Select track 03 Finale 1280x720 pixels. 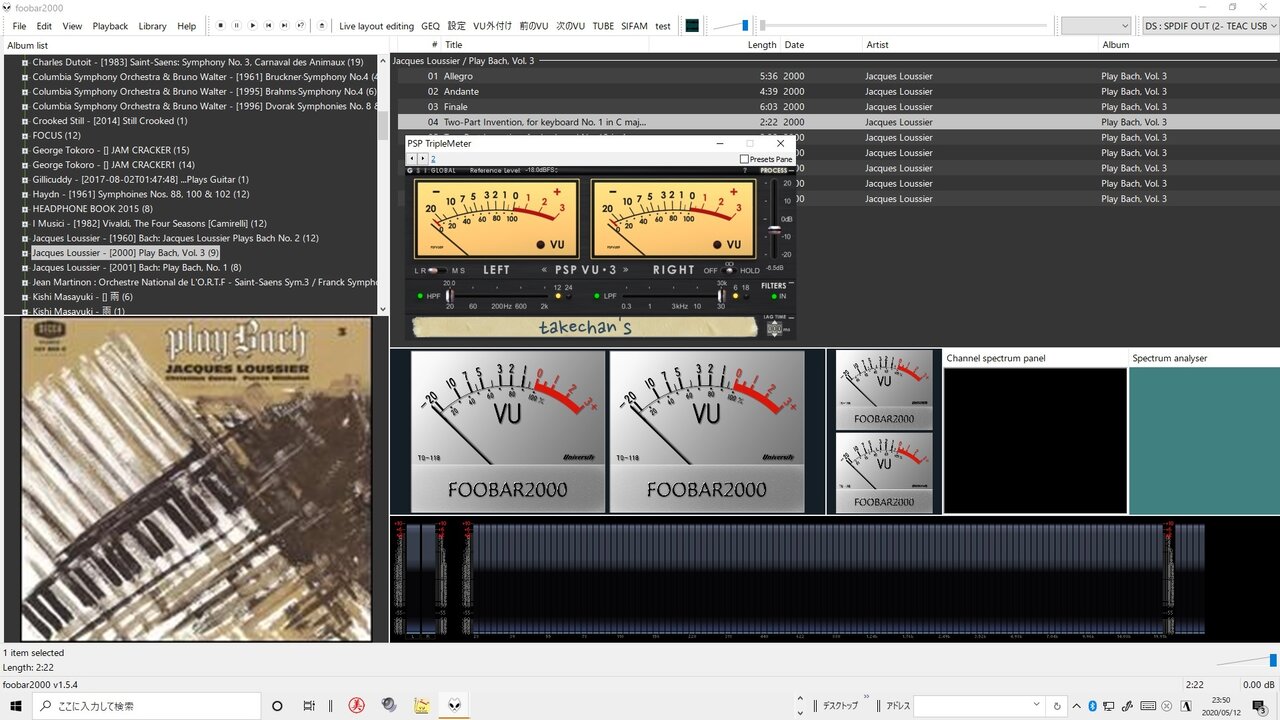tap(838, 106)
